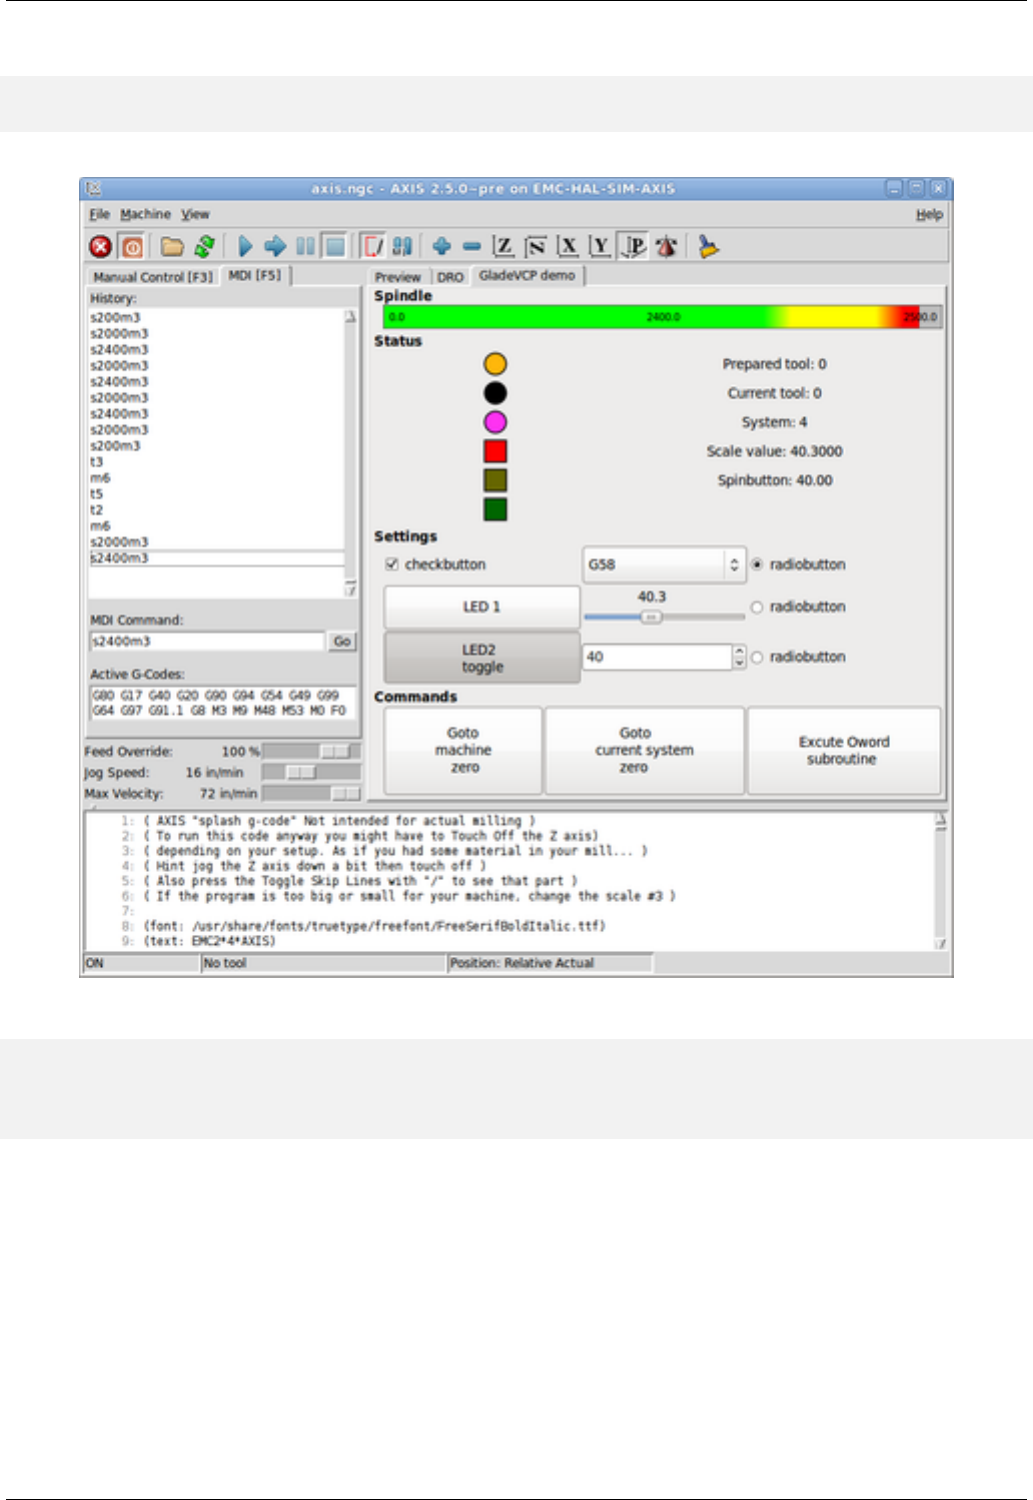Image resolution: width=1033 pixels, height=1500 pixels.
Task: Click G-code line 8 with font path
Action: (375, 926)
